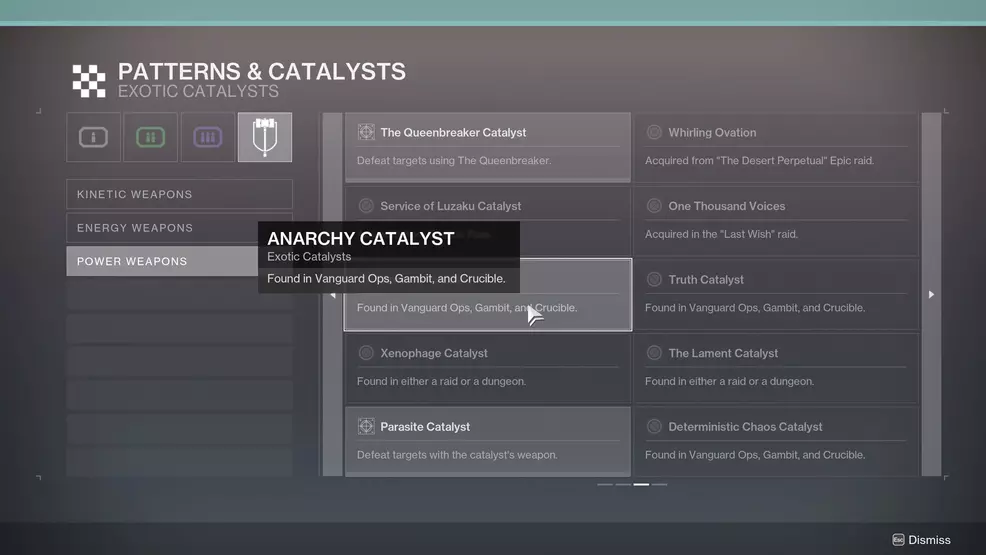The image size is (986, 555).
Task: Click the Service of Luzaku Catalyst icon
Action: (x=366, y=206)
